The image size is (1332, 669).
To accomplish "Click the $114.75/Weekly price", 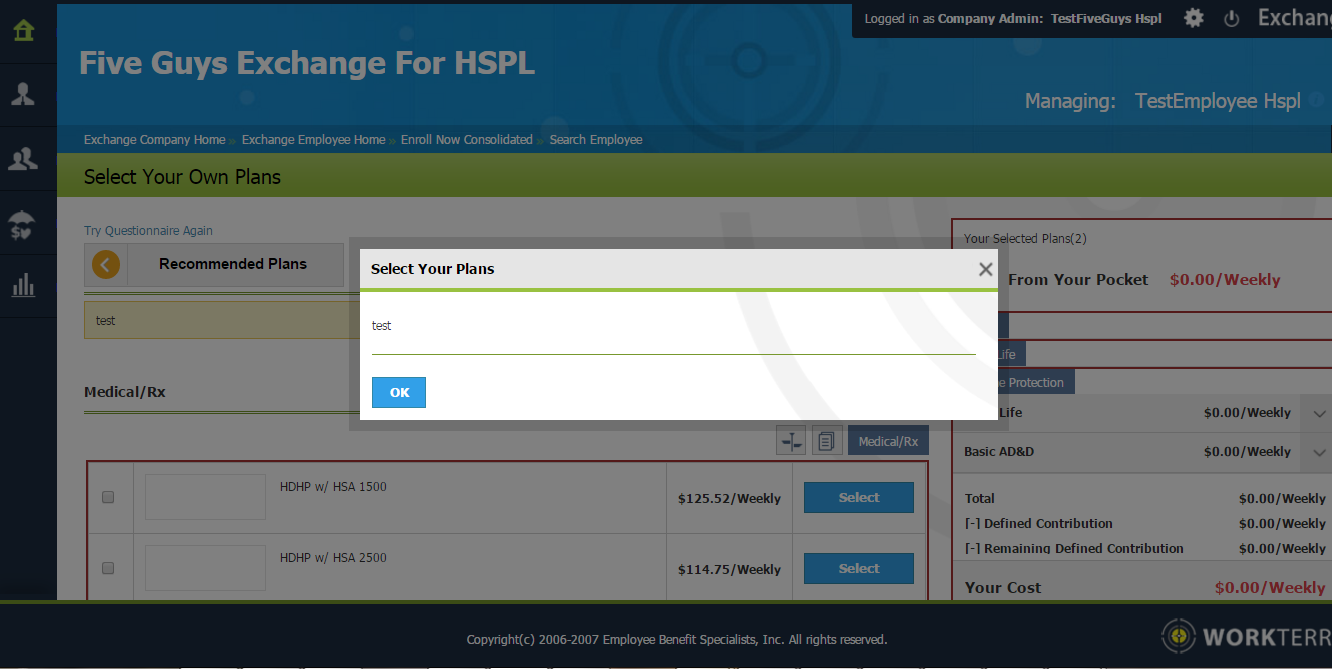I will (729, 569).
